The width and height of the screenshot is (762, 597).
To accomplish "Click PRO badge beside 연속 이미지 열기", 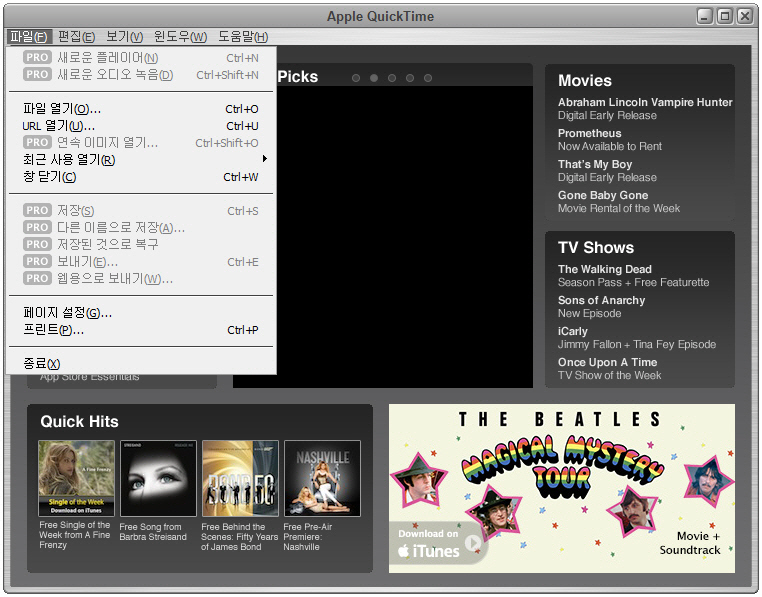I will tap(37, 142).
